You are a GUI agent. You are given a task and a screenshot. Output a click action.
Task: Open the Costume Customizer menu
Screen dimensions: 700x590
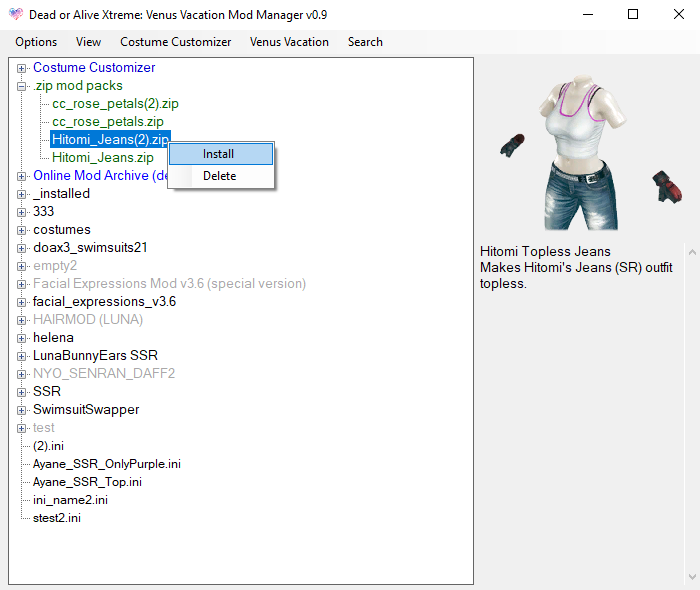(175, 42)
